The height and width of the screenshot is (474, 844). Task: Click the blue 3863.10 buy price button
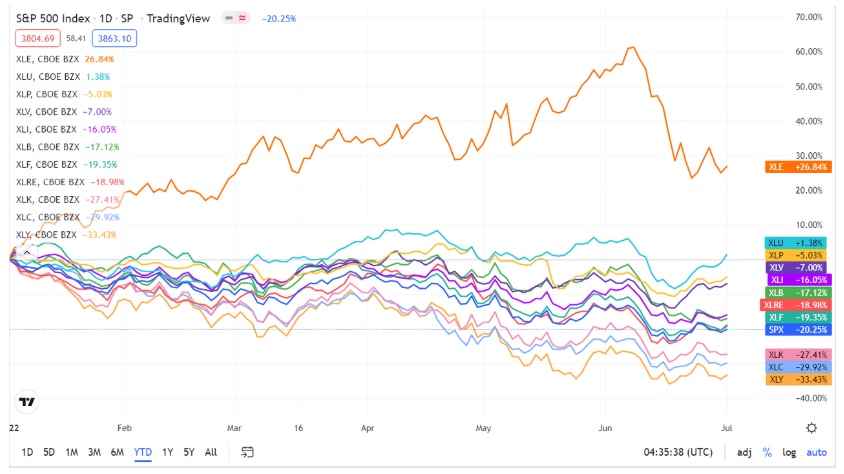click(x=112, y=38)
